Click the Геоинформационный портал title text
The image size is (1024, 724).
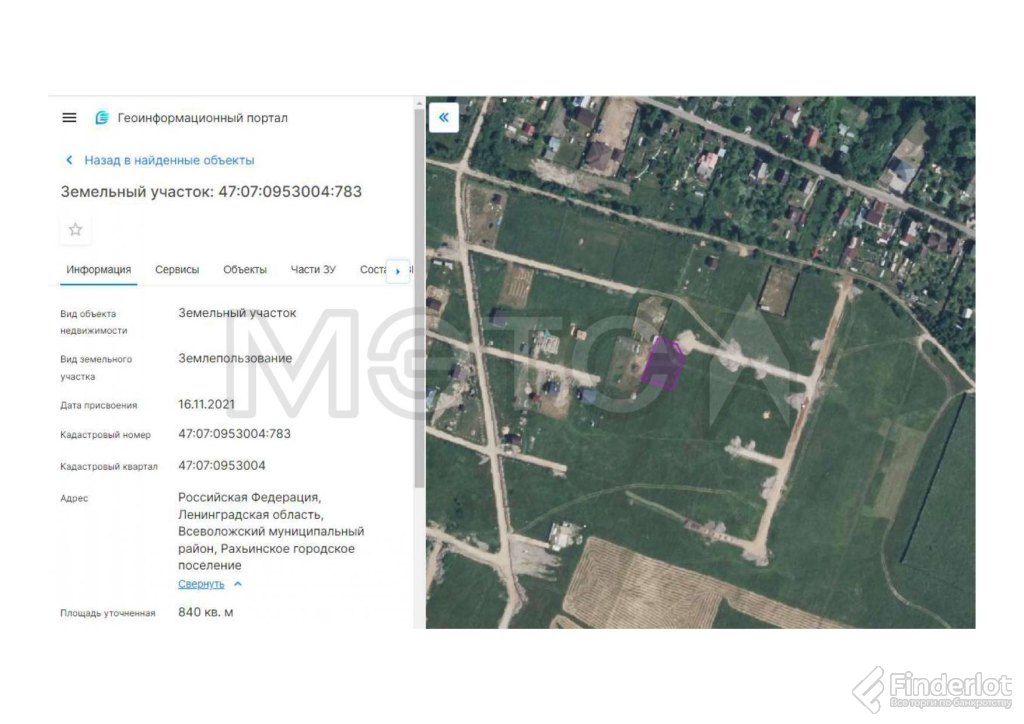[203, 118]
